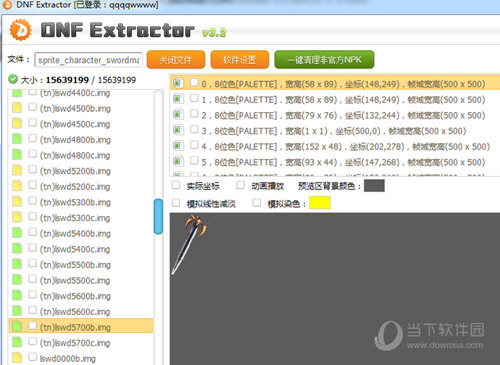Click the green icon on highlighted (tn)lswd5700b.img row
This screenshot has height=365, width=500.
point(17,326)
